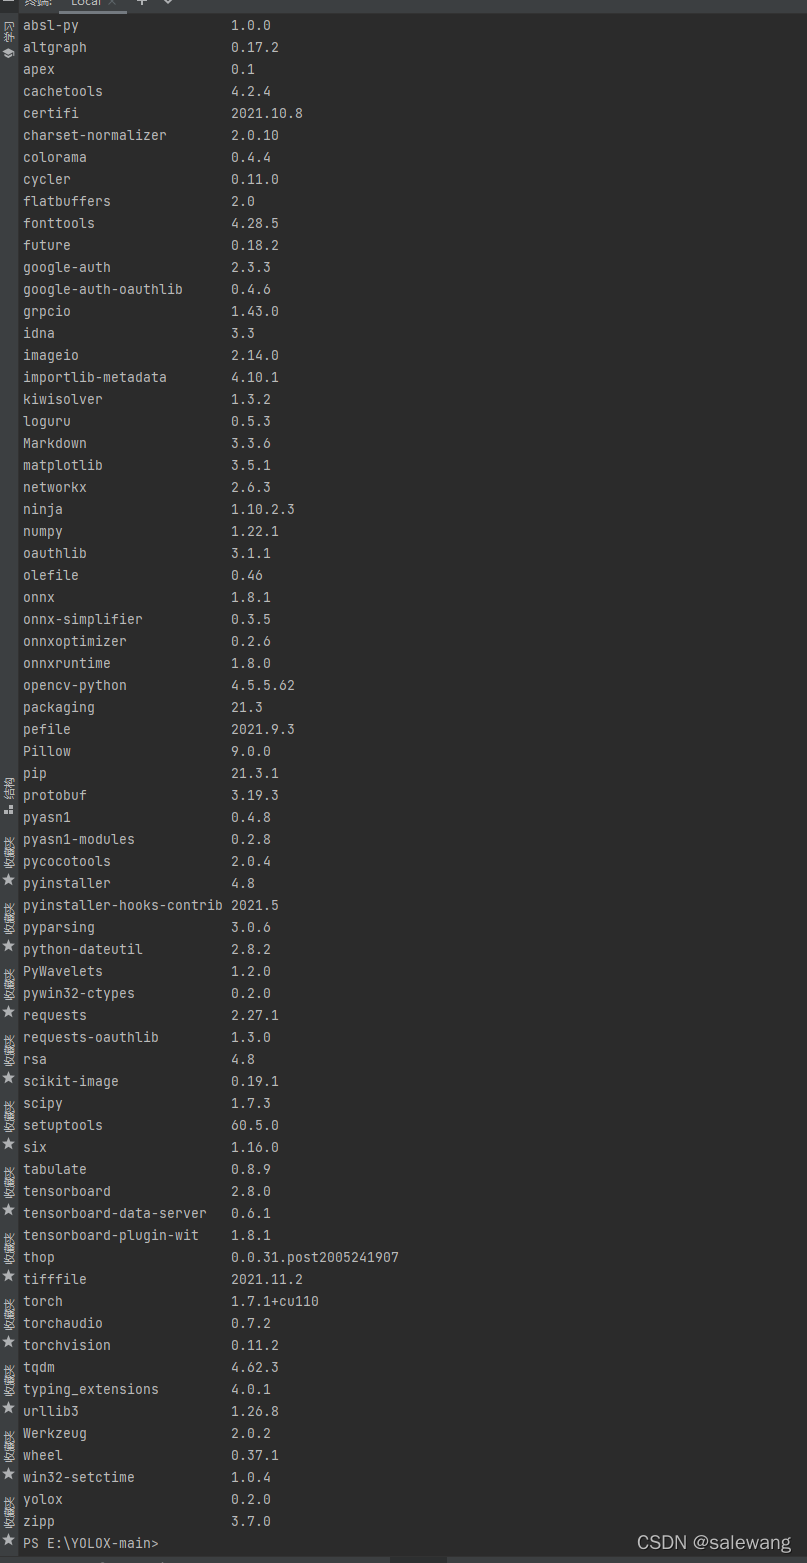The image size is (807, 1563).
Task: Click the pywin32-ctypes package name
Action: [79, 993]
